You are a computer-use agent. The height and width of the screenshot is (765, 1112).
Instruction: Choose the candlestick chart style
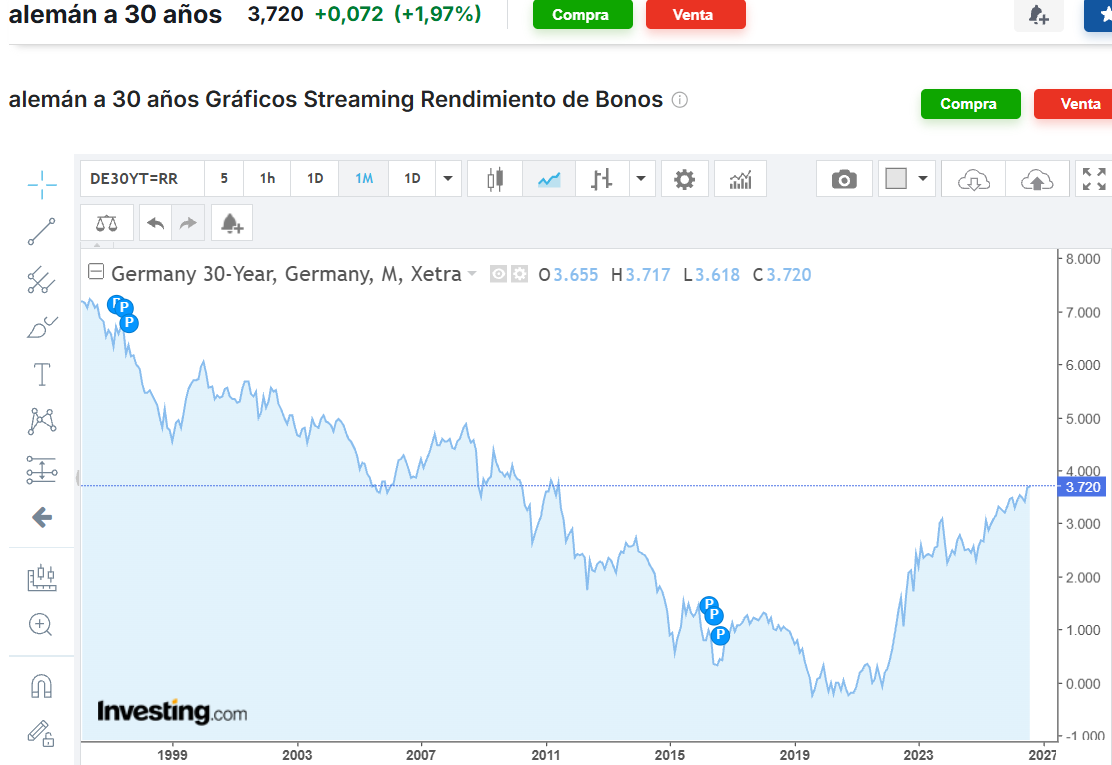point(495,179)
